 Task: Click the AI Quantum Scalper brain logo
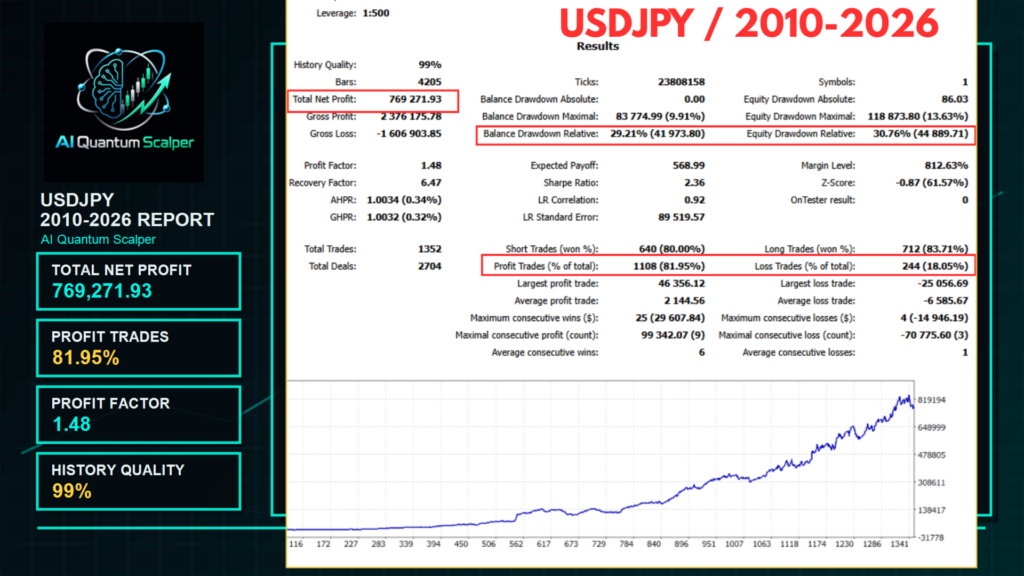coord(123,103)
